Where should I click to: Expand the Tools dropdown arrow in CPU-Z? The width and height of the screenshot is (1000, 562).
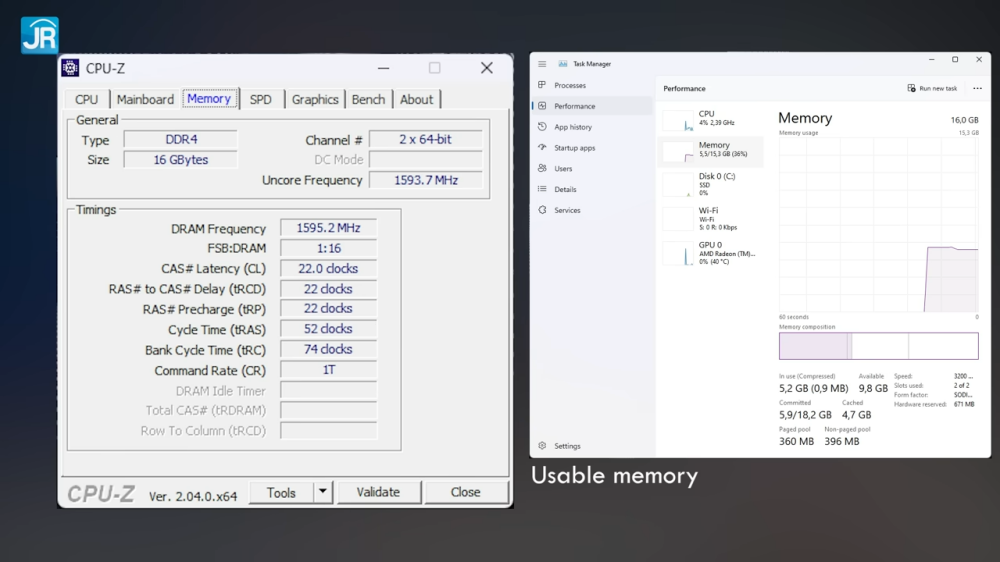[x=323, y=492]
